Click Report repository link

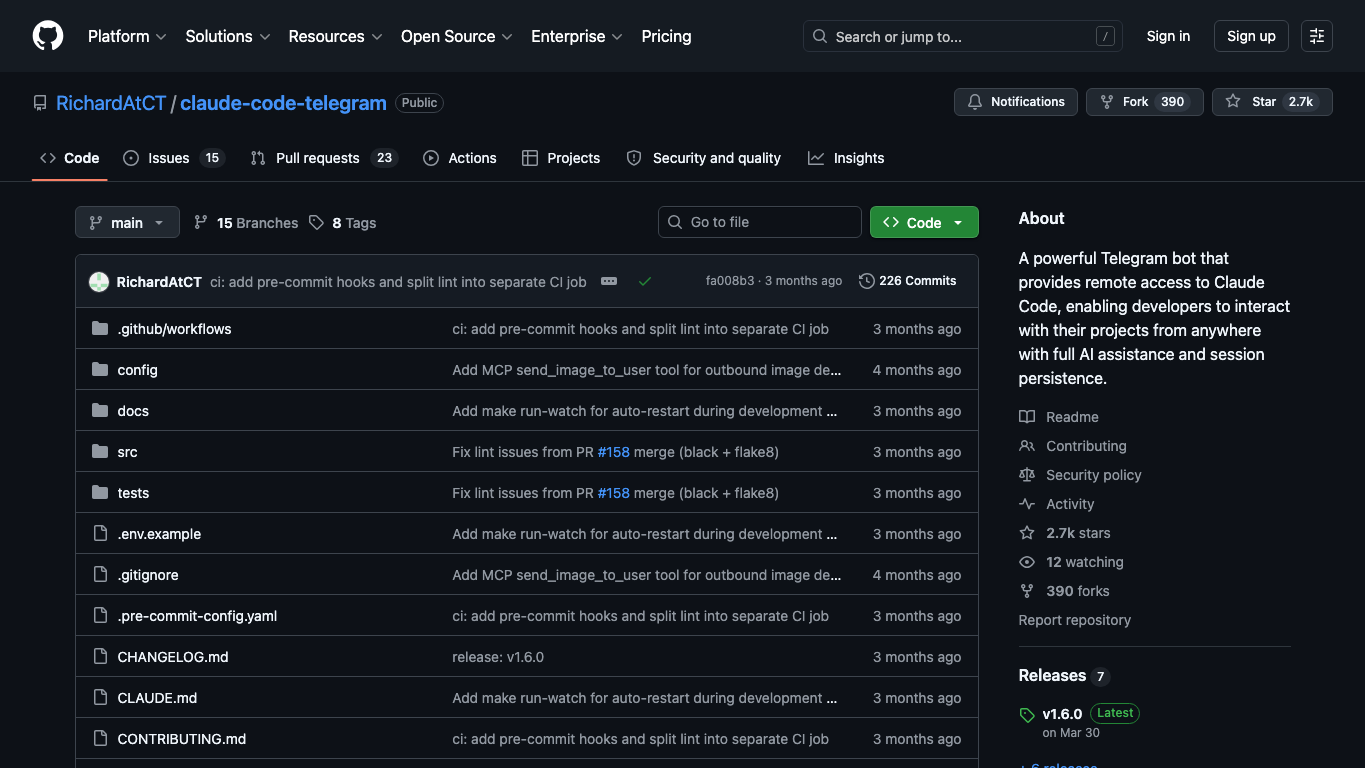[1075, 620]
